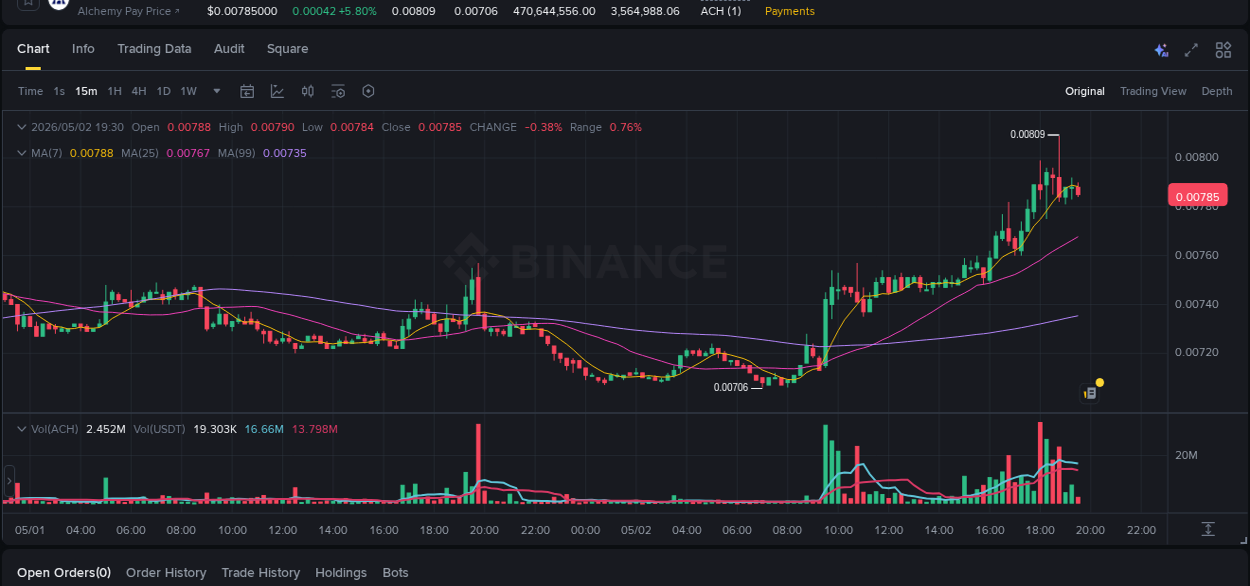Switch to Depth chart mode

click(x=1217, y=91)
